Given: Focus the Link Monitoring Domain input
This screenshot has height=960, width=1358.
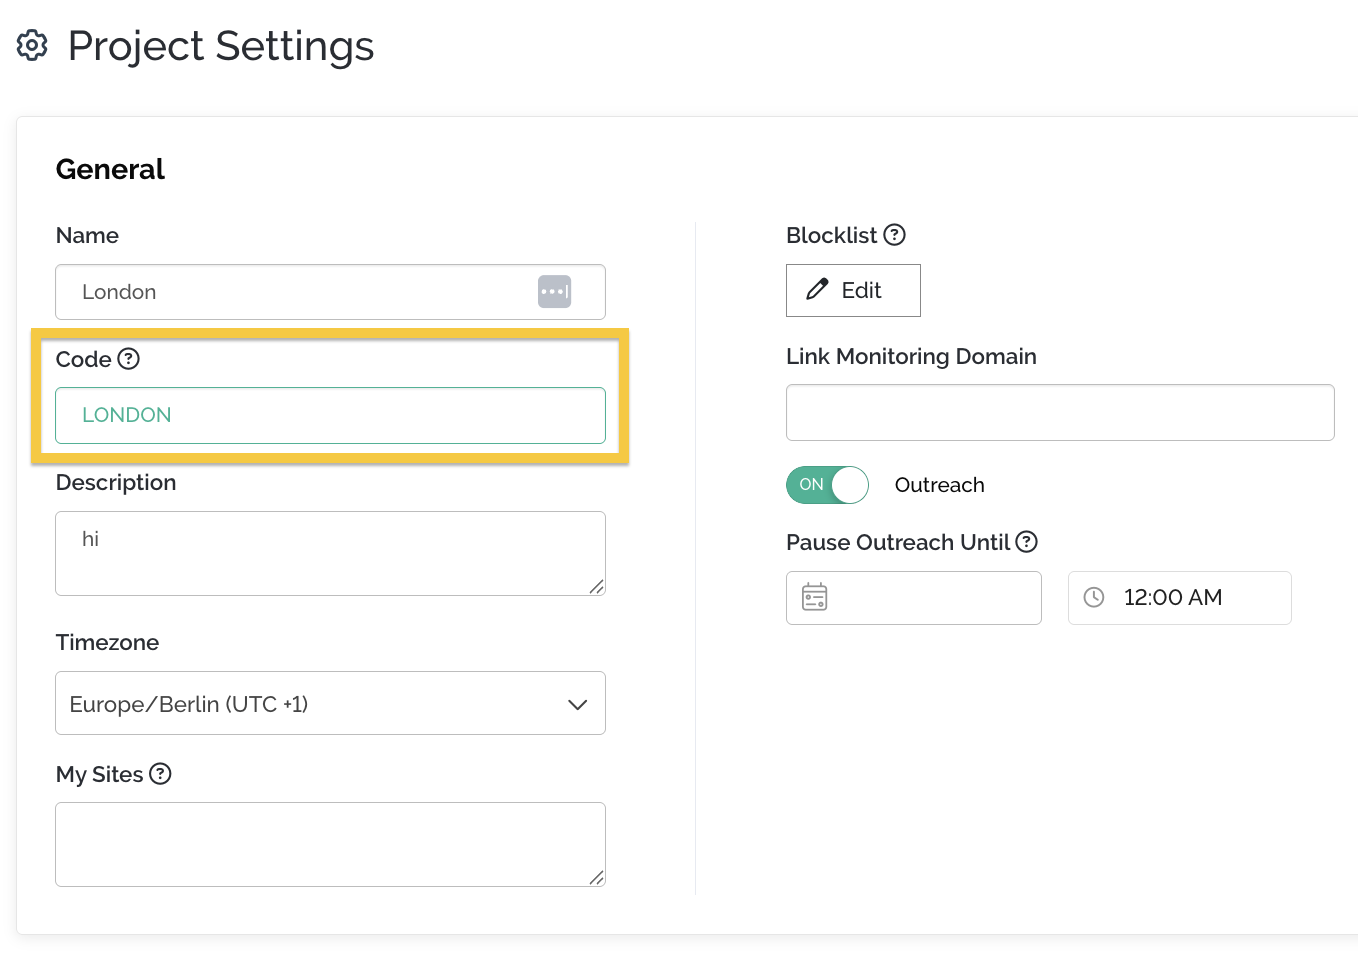Looking at the screenshot, I should 1060,412.
